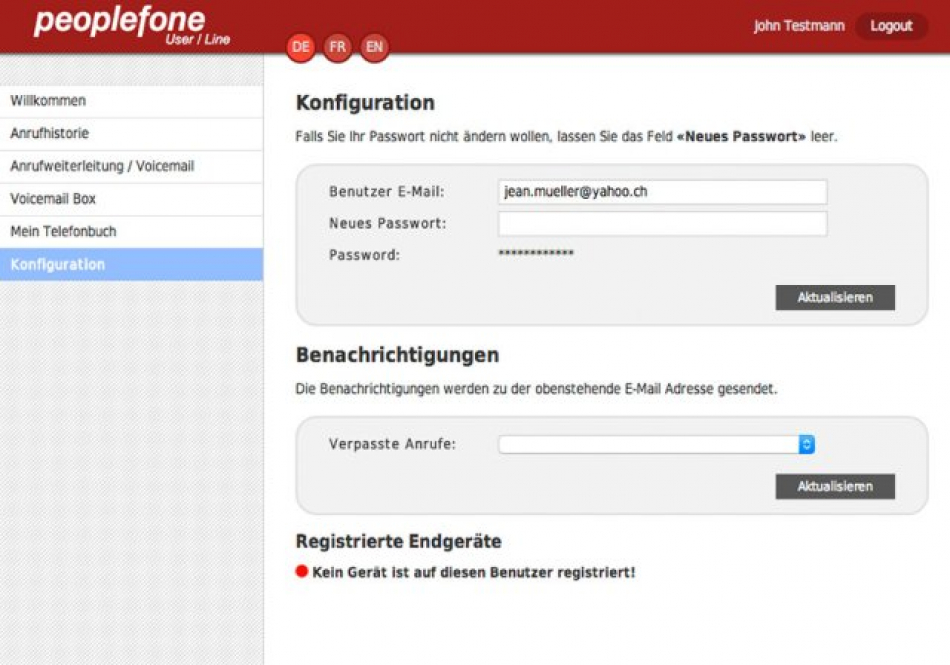Switch language to English with EN icon

tap(374, 47)
